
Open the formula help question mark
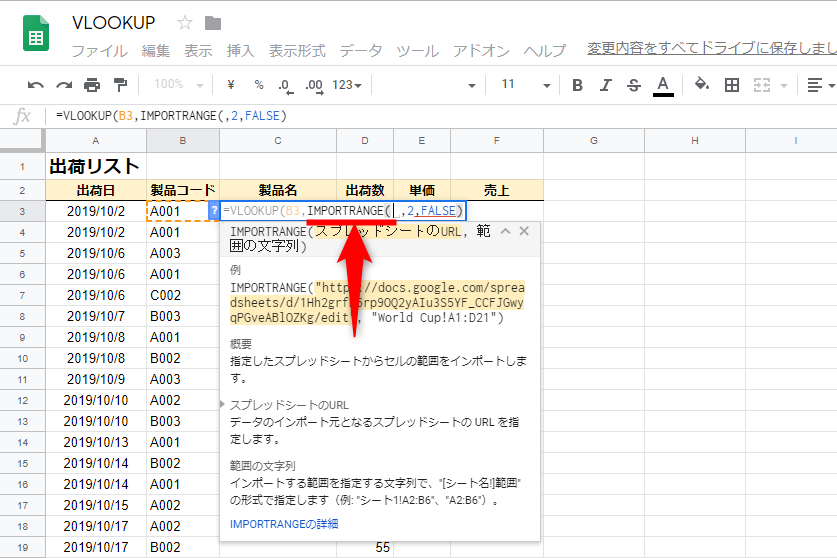click(x=214, y=211)
